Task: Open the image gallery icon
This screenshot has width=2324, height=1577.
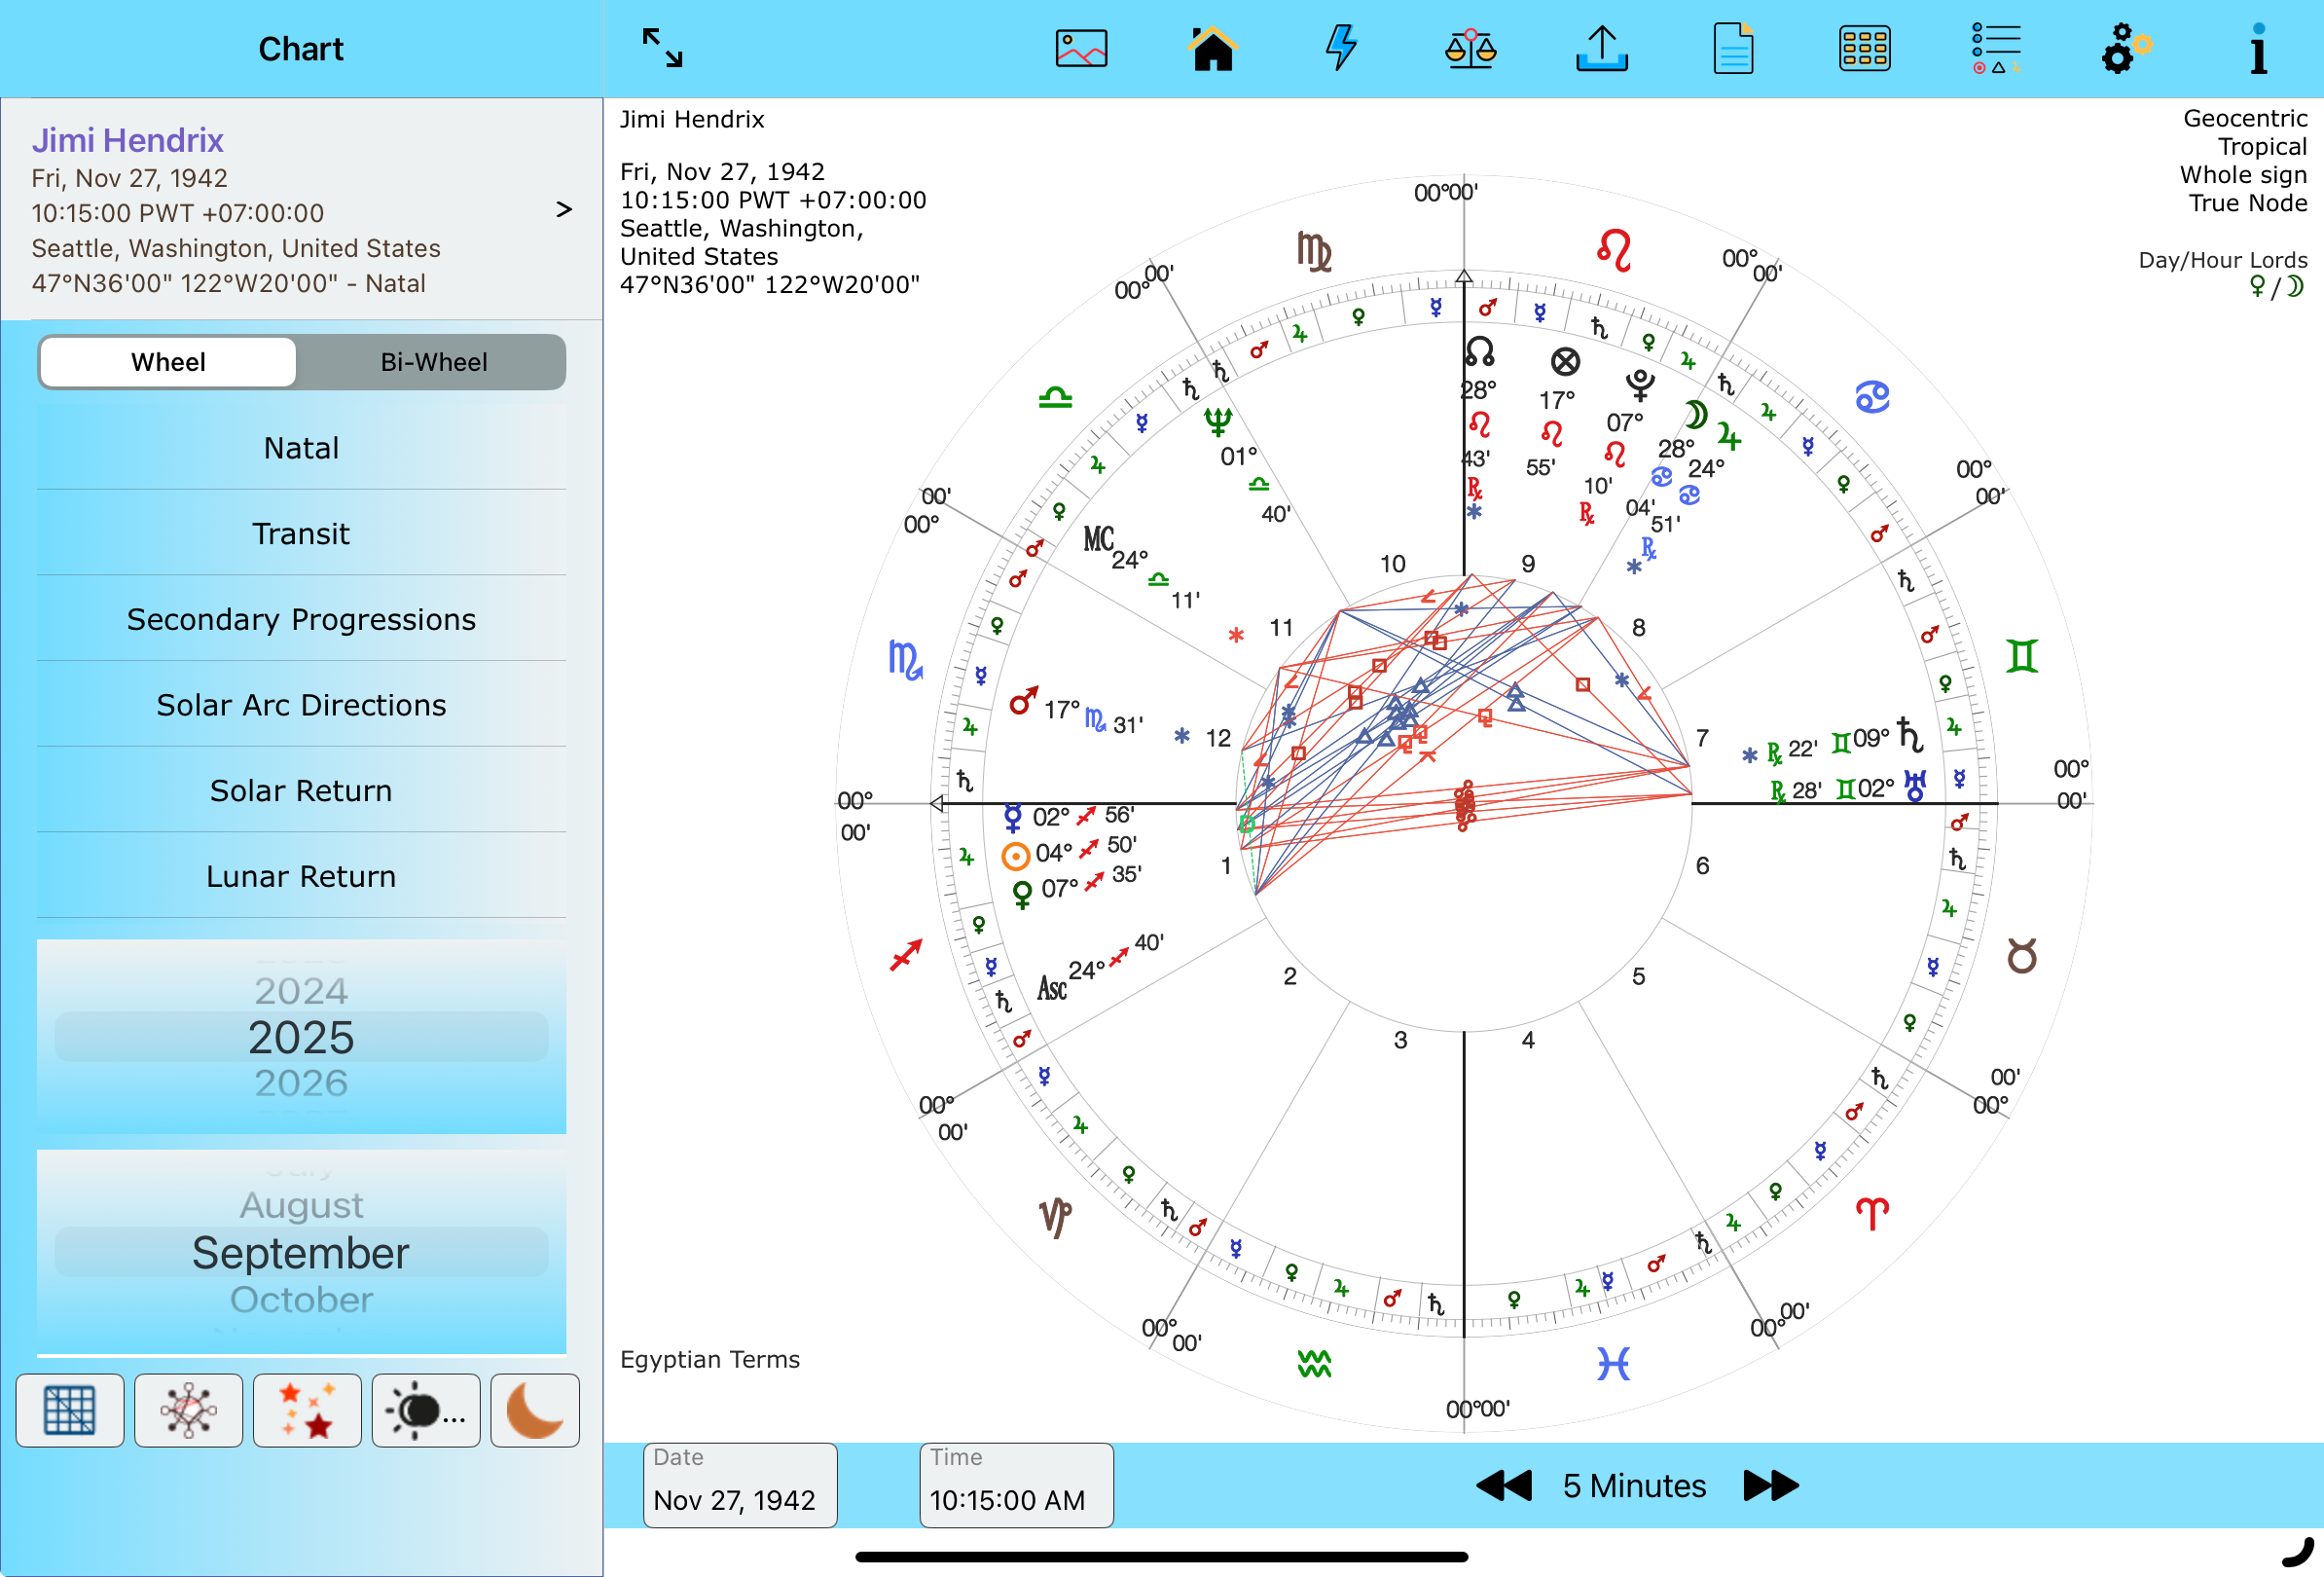Action: click(x=1081, y=48)
